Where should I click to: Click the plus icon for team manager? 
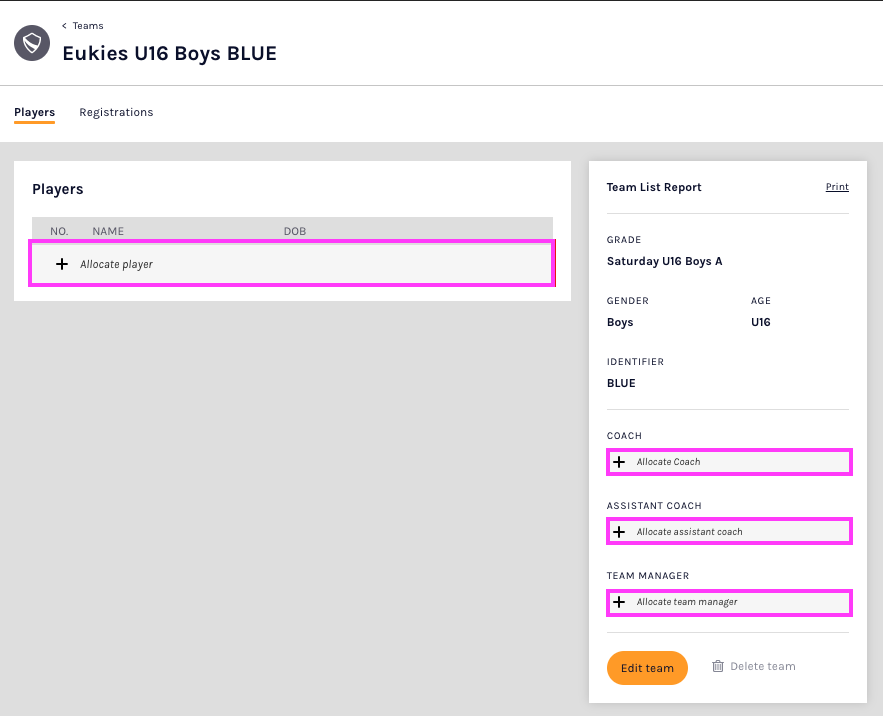(x=619, y=602)
